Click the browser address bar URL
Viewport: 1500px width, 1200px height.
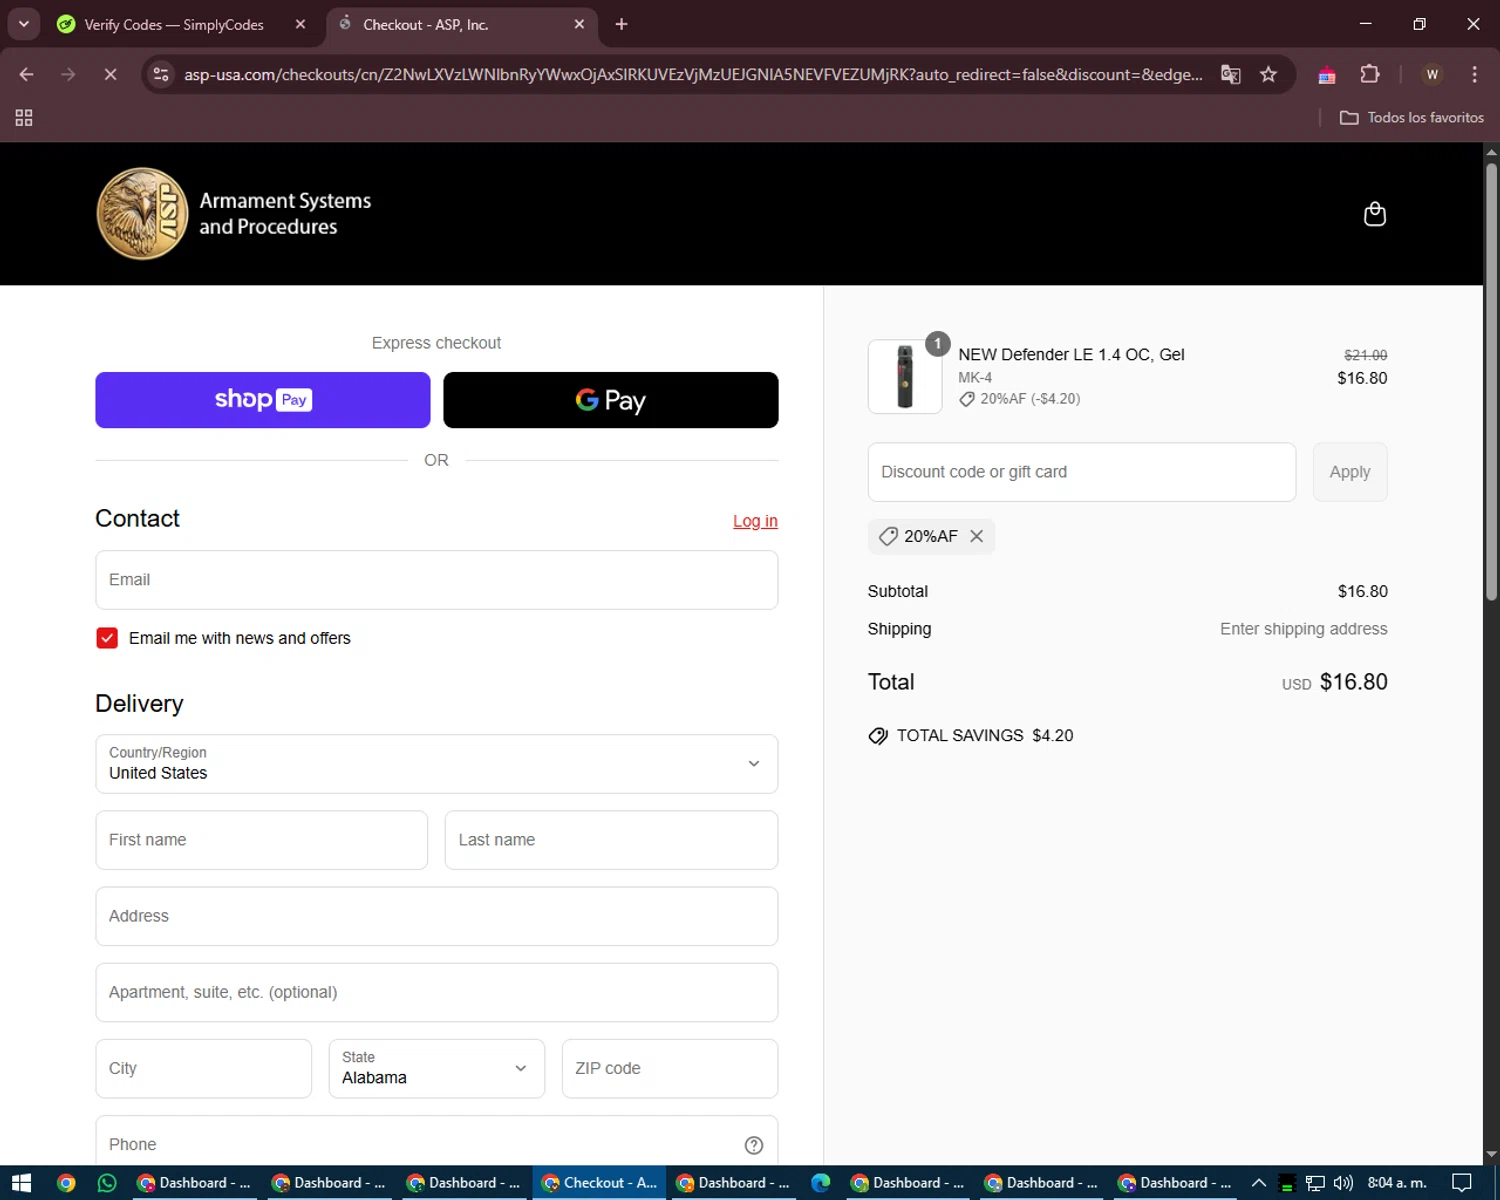tap(693, 74)
